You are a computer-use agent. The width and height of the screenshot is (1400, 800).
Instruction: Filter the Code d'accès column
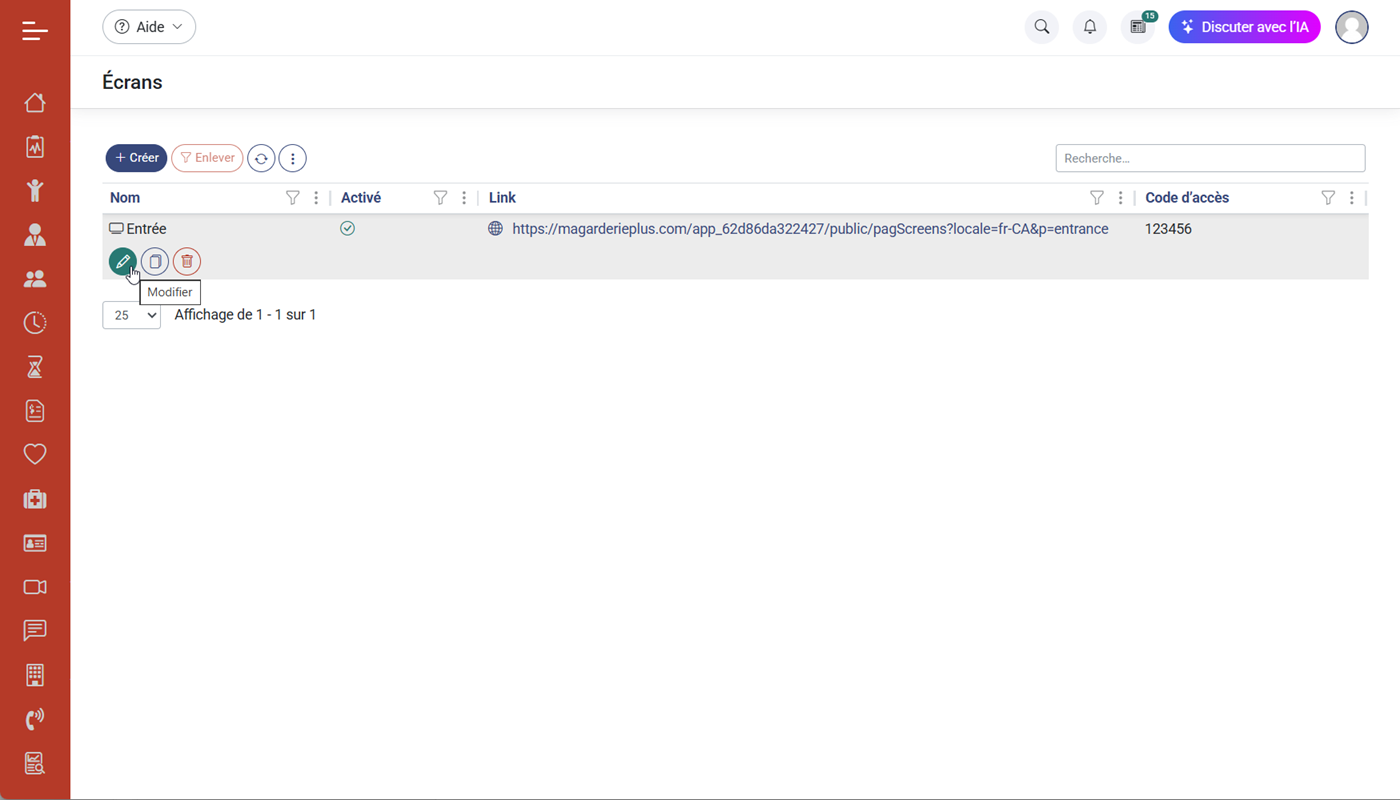tap(1328, 198)
